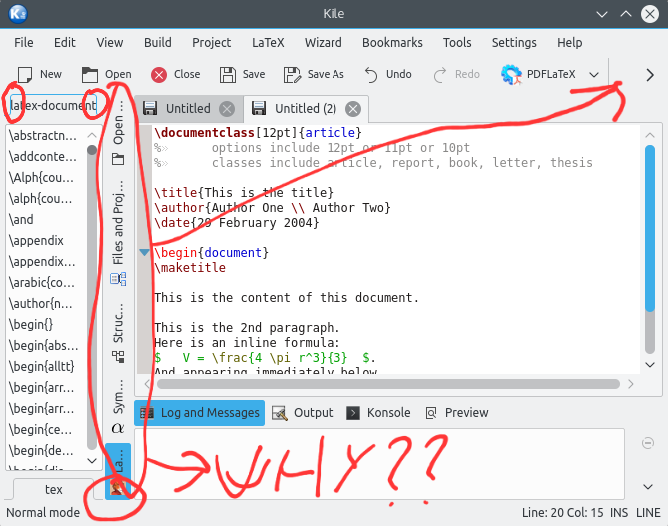Open the LaTeX menu

tap(268, 43)
